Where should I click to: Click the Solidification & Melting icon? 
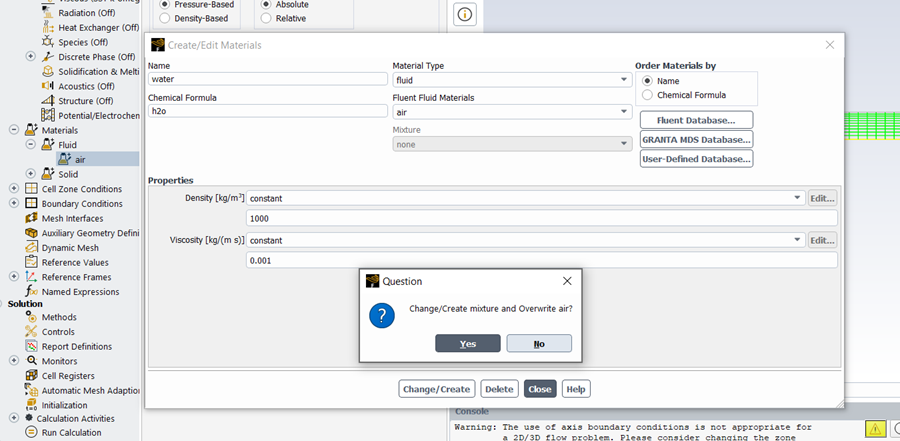(x=48, y=72)
